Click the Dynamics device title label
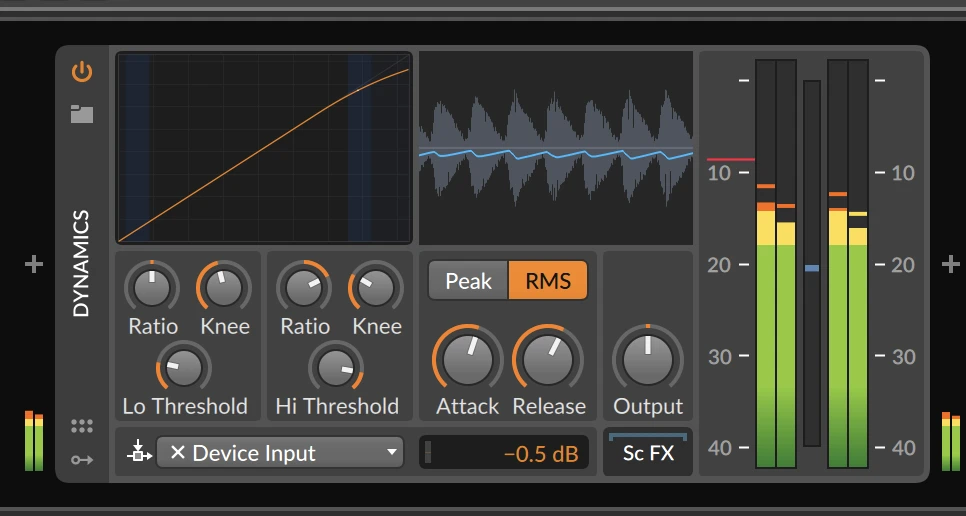This screenshot has width=966, height=516. click(82, 264)
